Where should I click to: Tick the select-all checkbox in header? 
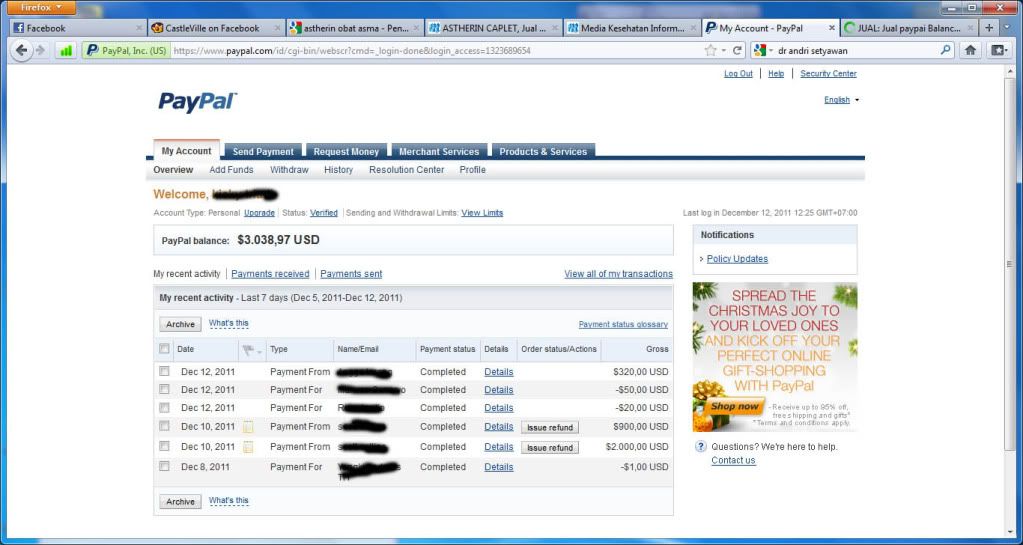point(164,349)
